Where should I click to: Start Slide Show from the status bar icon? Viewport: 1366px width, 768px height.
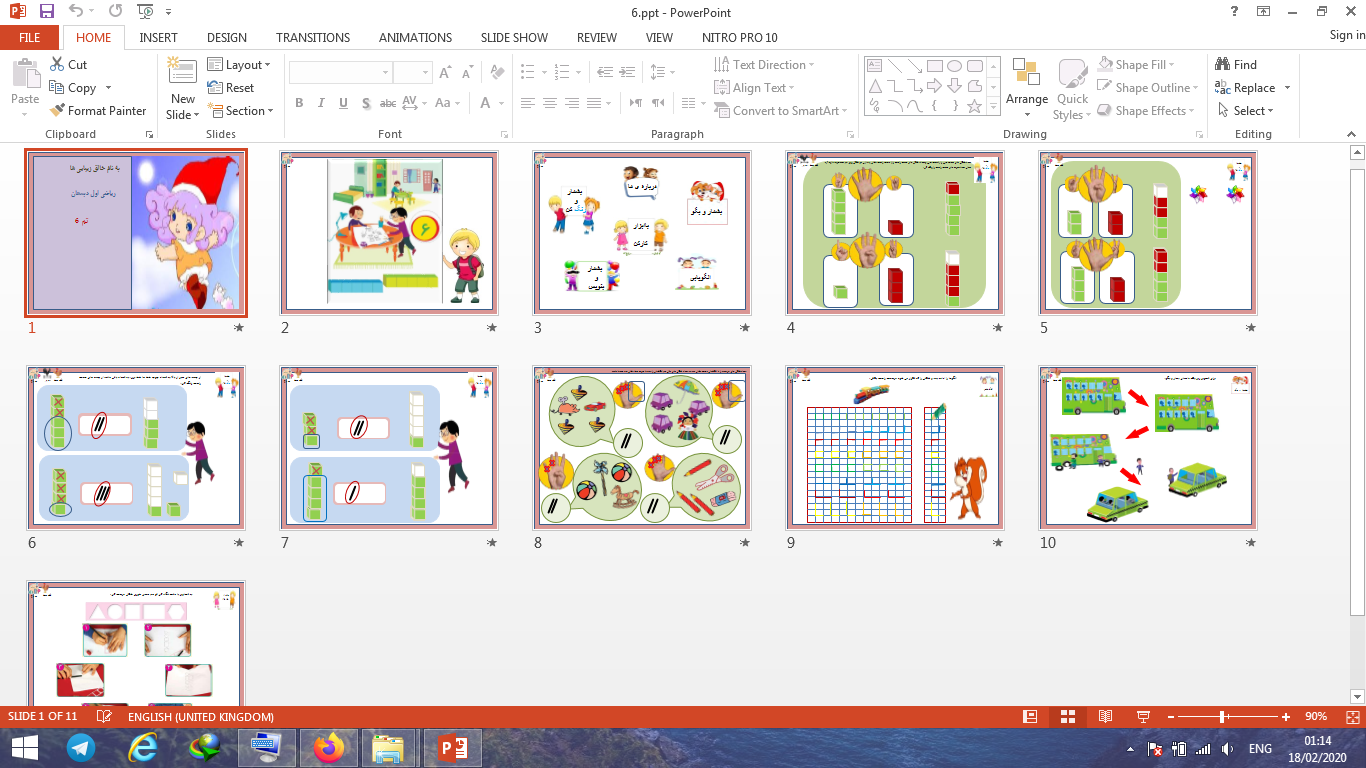(x=1143, y=717)
